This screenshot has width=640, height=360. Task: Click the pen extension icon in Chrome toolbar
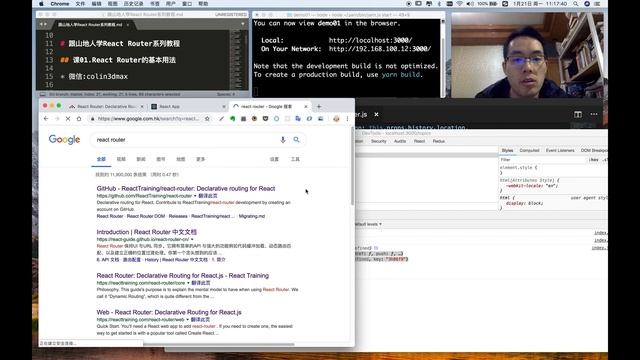[x=221, y=119]
